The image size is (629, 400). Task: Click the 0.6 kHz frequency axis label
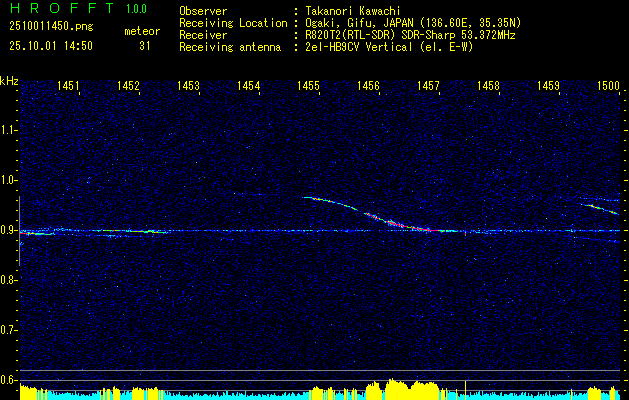[x=9, y=379]
